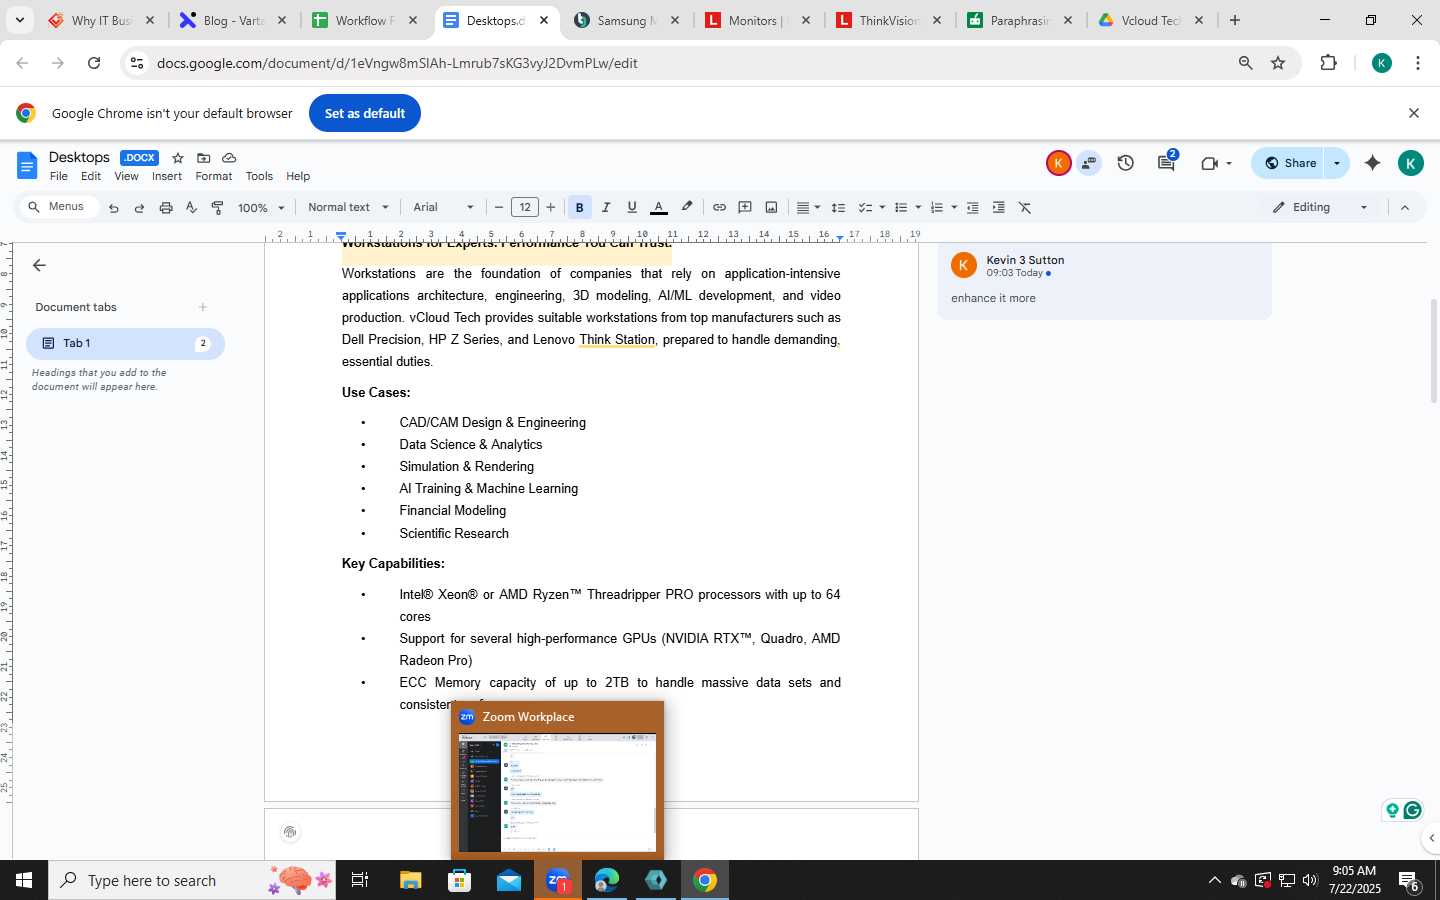This screenshot has height=900, width=1440.
Task: Select Tab 1 in document tabs
Action: pyautogui.click(x=125, y=343)
